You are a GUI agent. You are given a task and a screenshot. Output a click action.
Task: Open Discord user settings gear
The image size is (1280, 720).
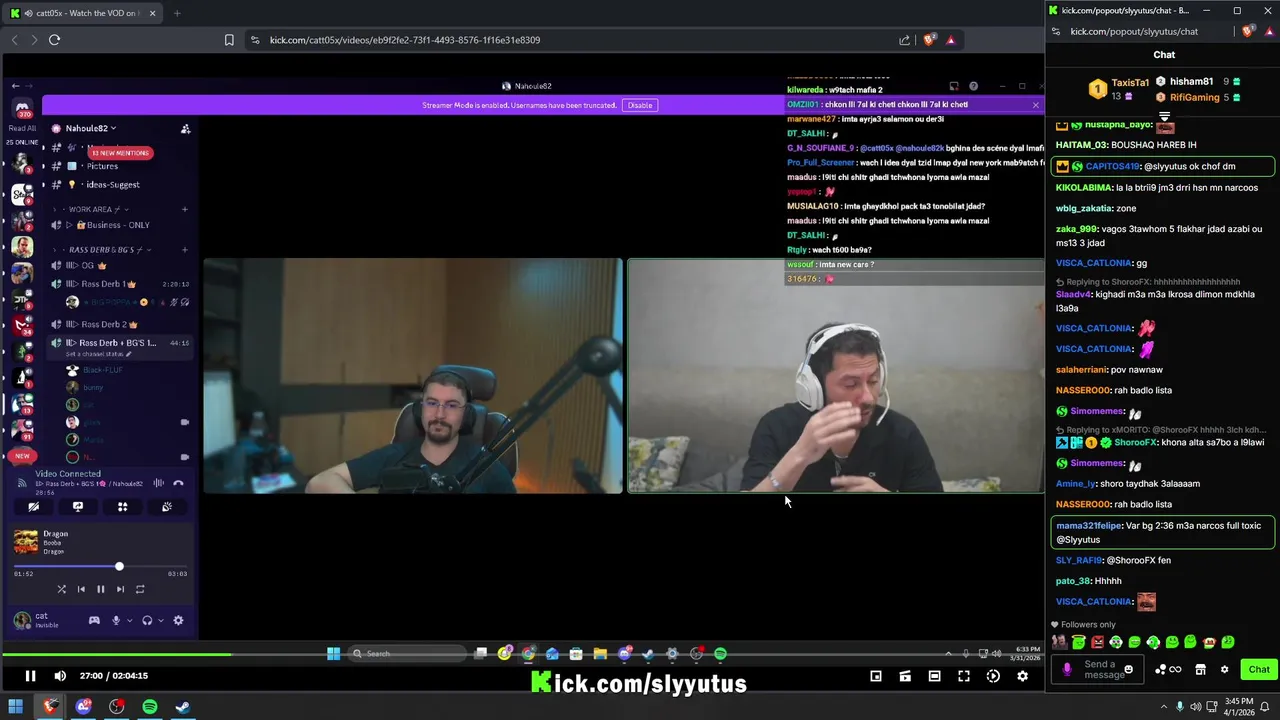(x=178, y=620)
